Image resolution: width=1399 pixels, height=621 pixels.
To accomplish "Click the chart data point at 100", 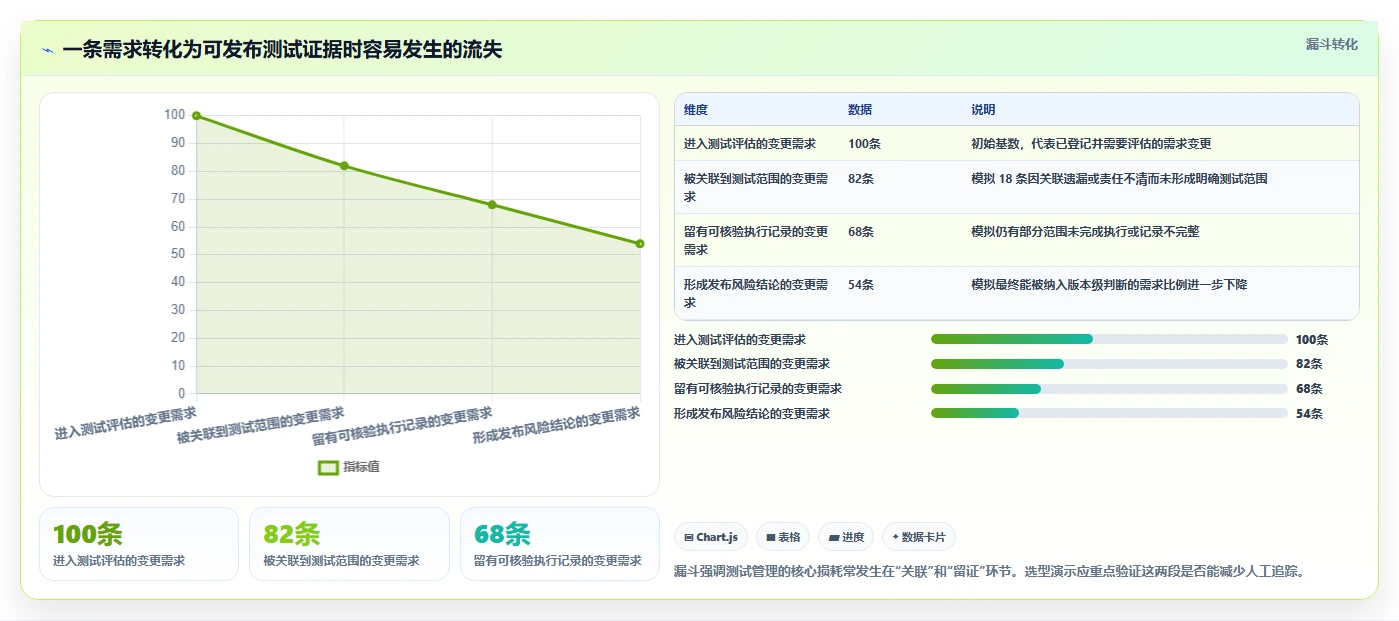I will [x=196, y=116].
